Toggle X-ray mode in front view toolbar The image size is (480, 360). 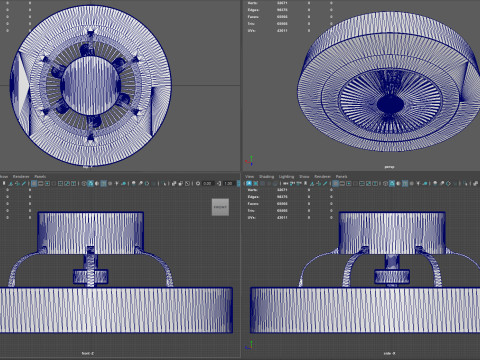click(174, 184)
